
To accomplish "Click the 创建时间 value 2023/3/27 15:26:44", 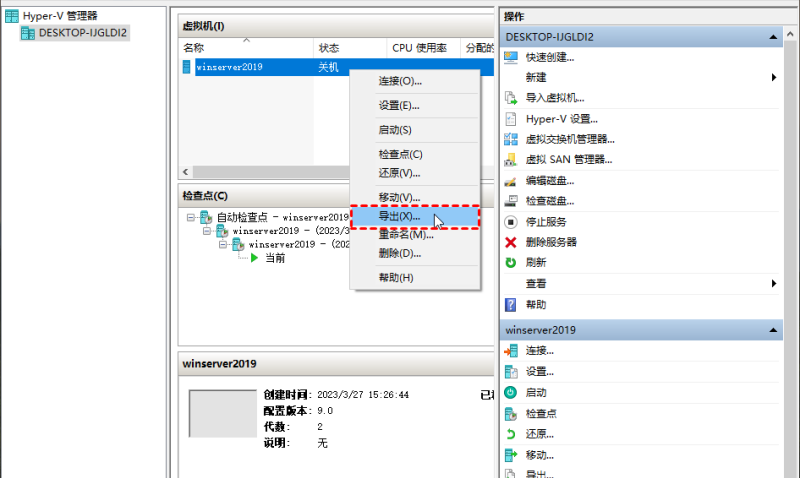I will click(x=363, y=395).
